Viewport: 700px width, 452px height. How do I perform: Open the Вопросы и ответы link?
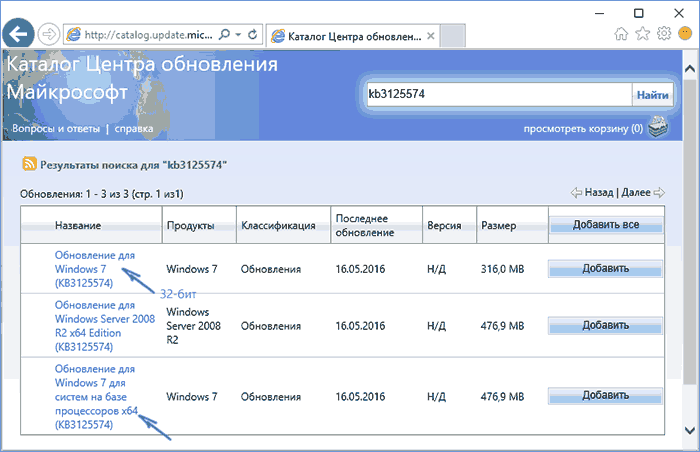[x=56, y=129]
